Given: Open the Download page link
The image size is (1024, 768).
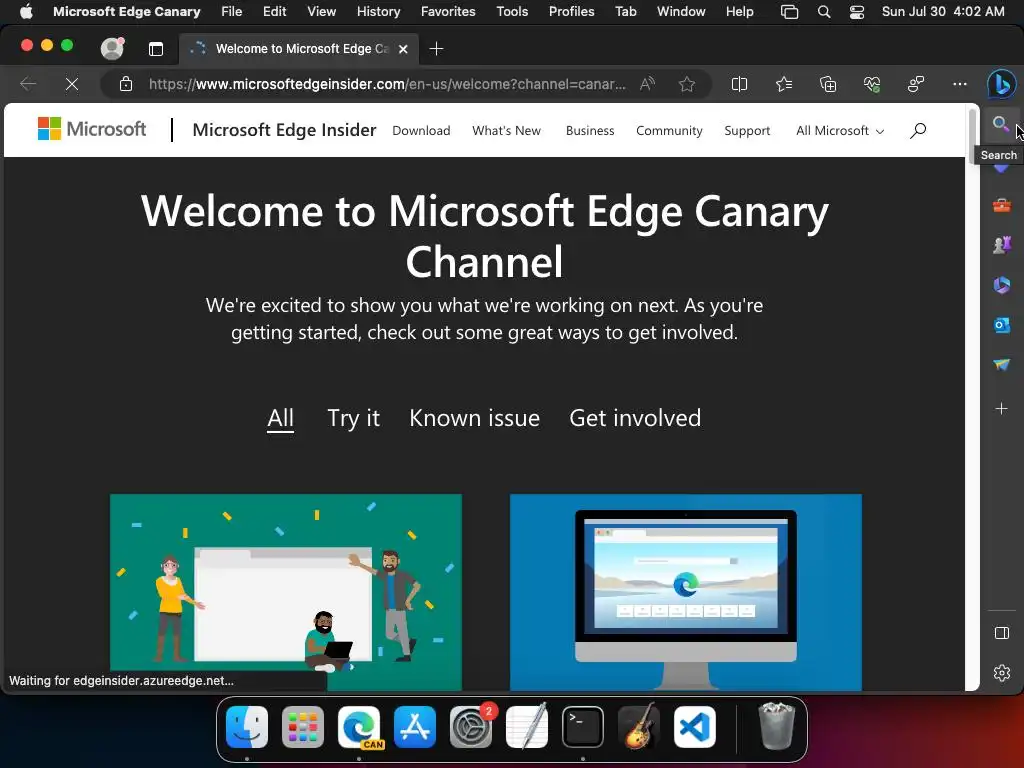Looking at the screenshot, I should click(421, 131).
